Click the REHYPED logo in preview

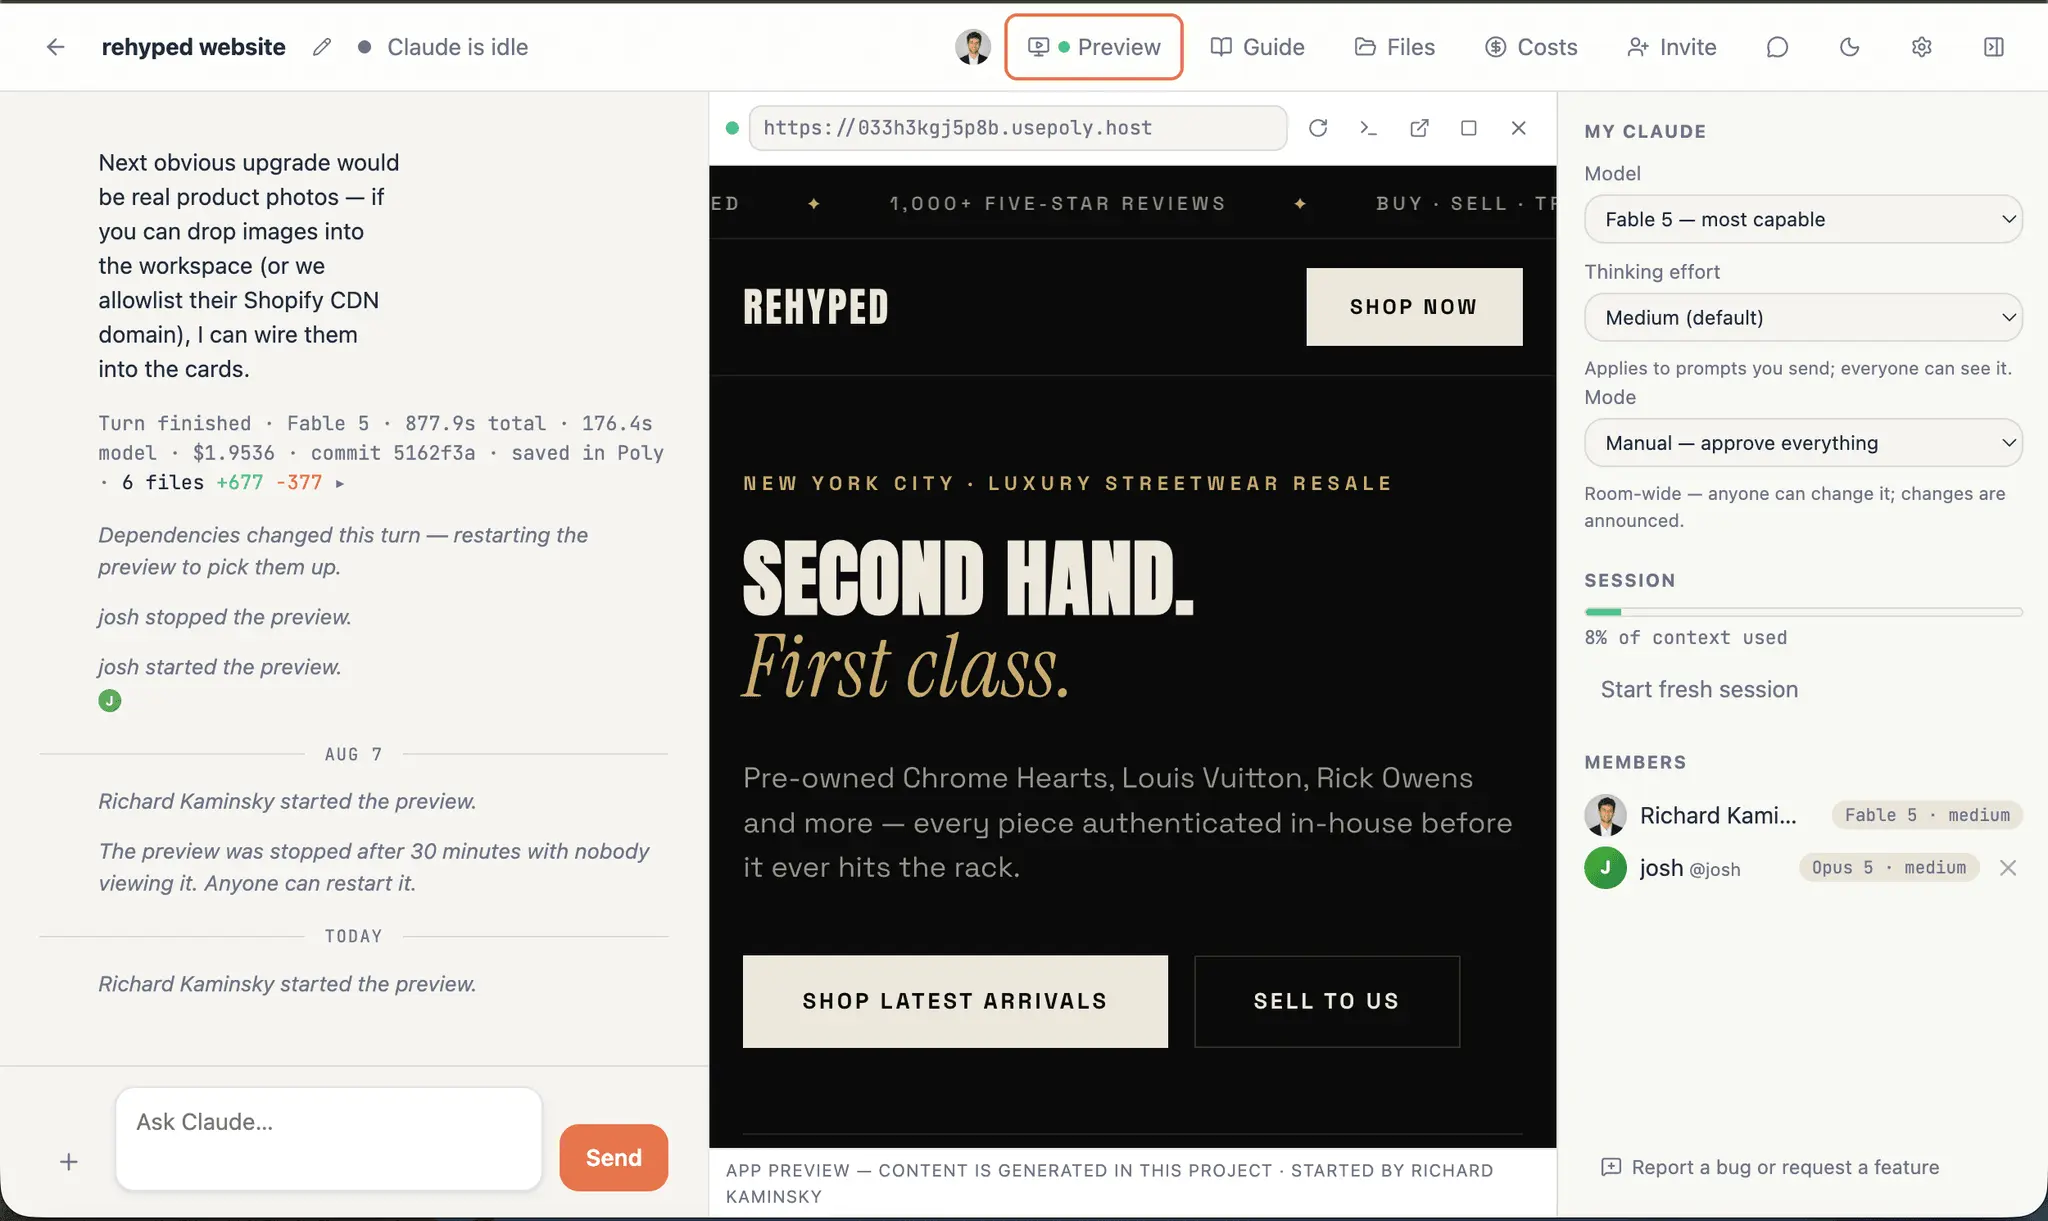click(x=816, y=307)
